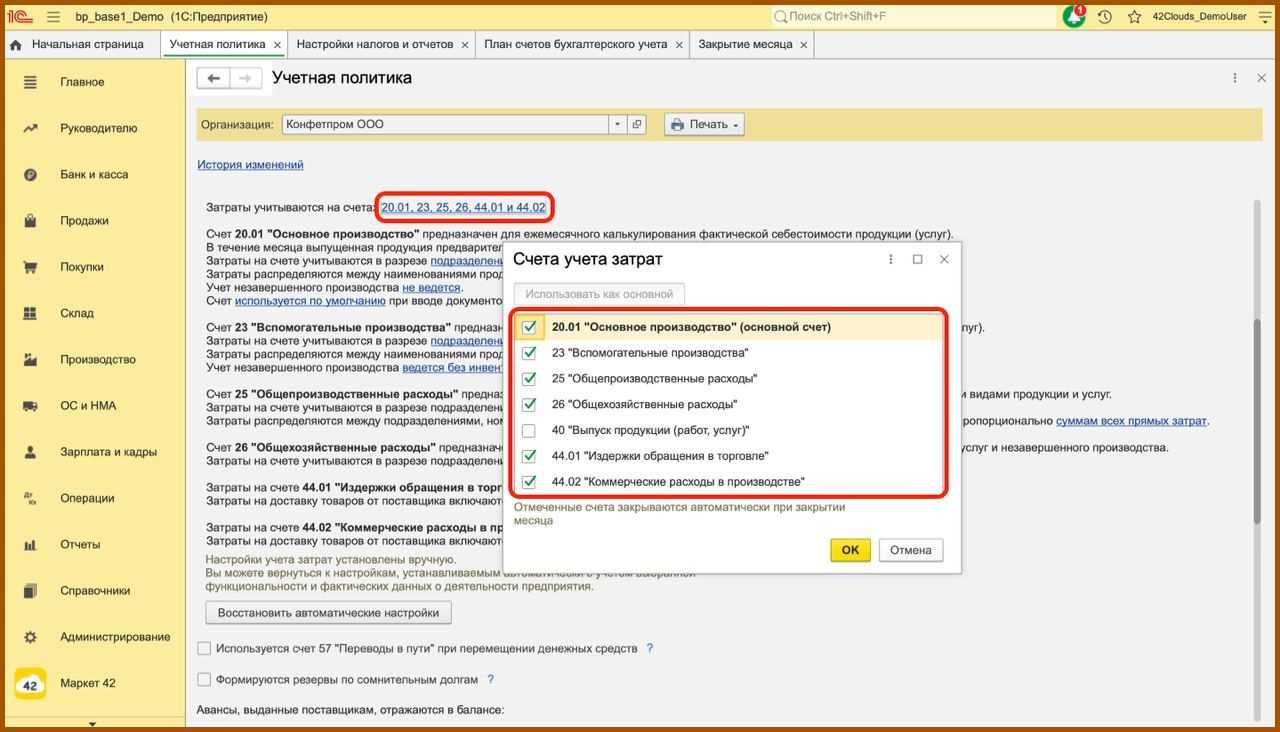Screen dimensions: 1280x732
Task: Enable резервы по сомнительным долгам checkbox
Action: coord(204,680)
